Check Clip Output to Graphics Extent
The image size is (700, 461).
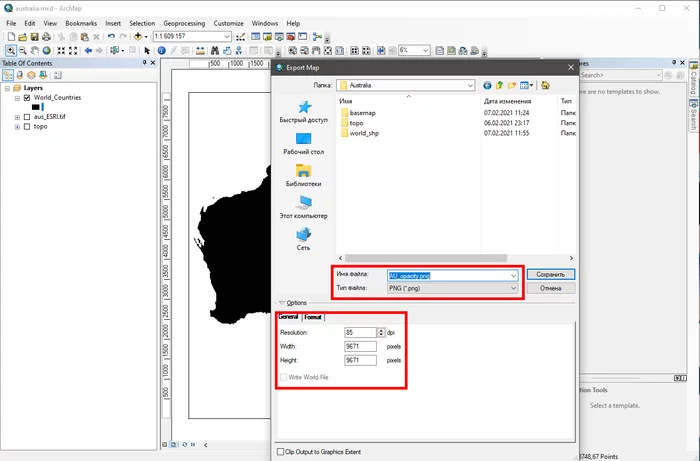point(280,452)
